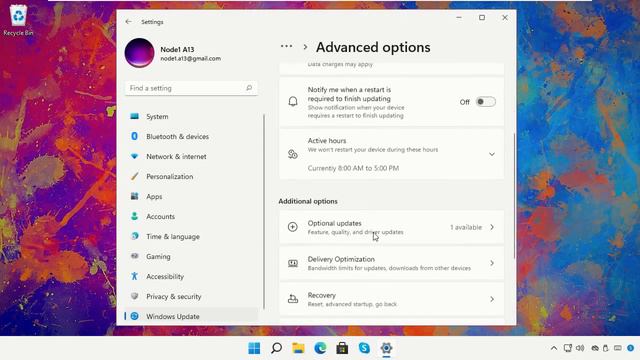Click the Delivery Optimization icon

click(293, 263)
